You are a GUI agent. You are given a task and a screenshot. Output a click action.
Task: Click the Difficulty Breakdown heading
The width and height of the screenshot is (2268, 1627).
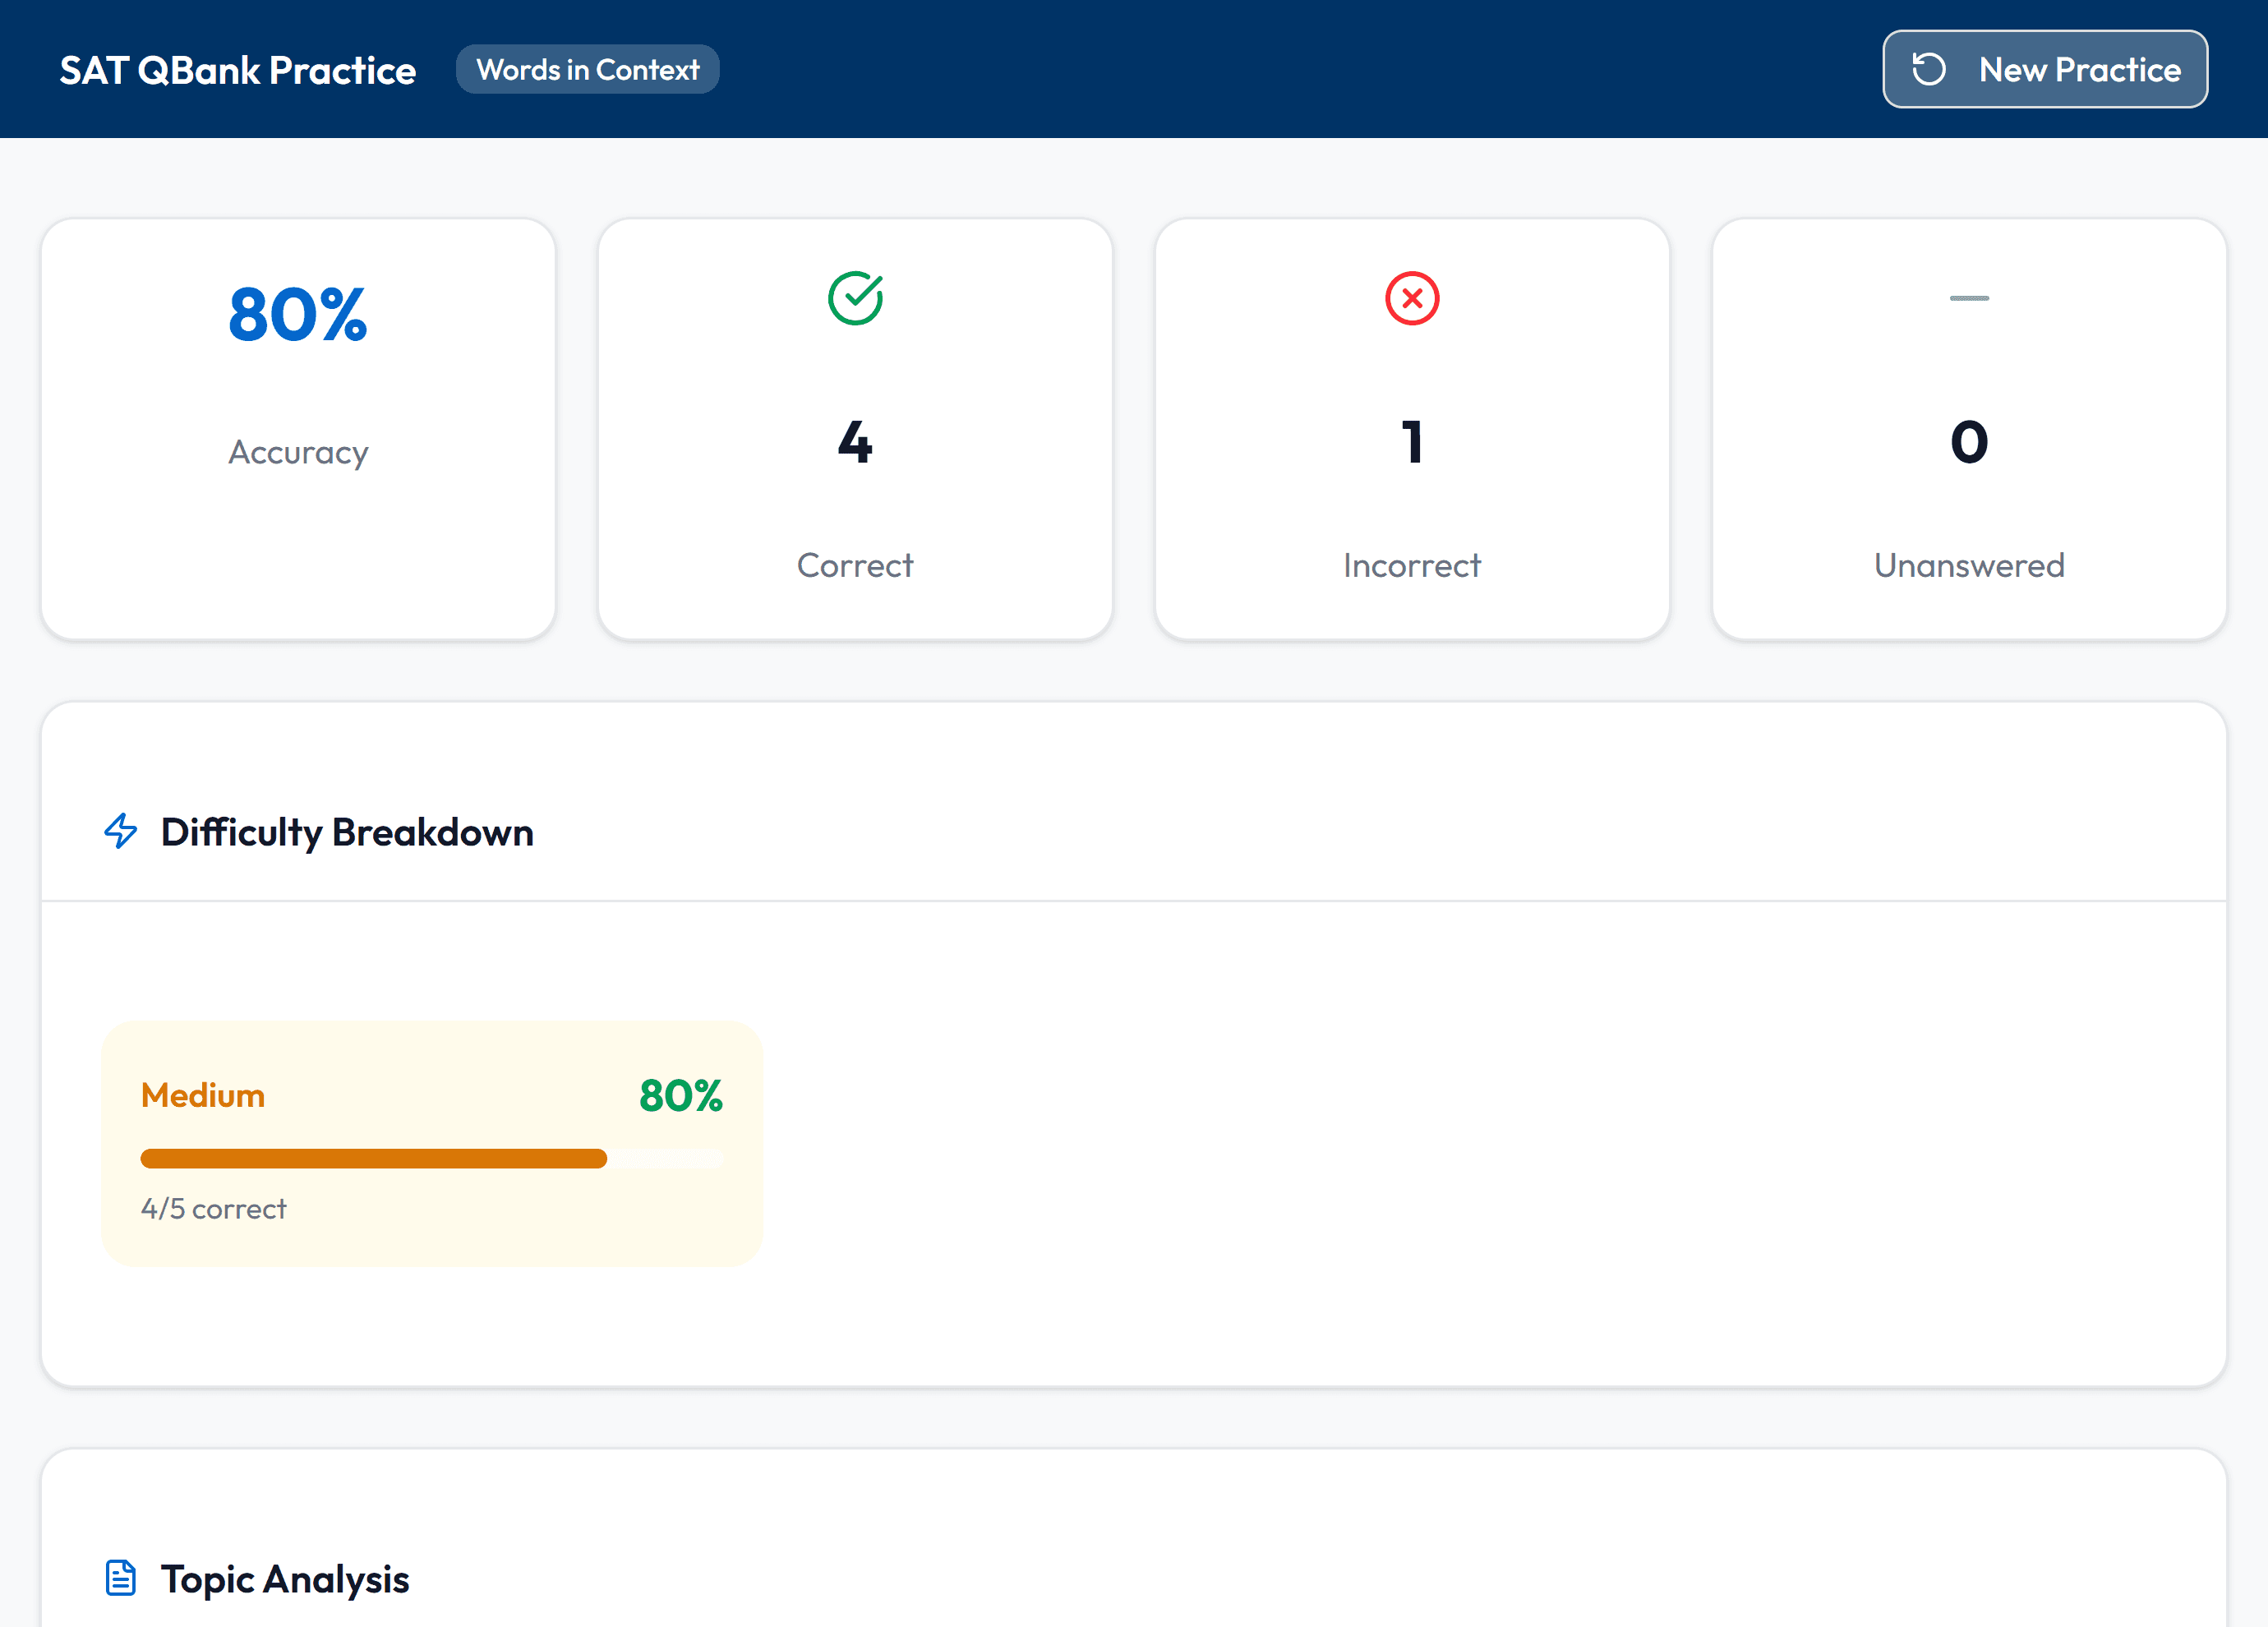point(347,832)
